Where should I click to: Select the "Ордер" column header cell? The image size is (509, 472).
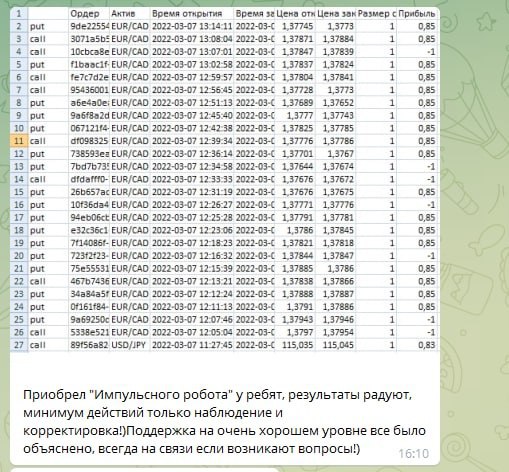[x=89, y=14]
